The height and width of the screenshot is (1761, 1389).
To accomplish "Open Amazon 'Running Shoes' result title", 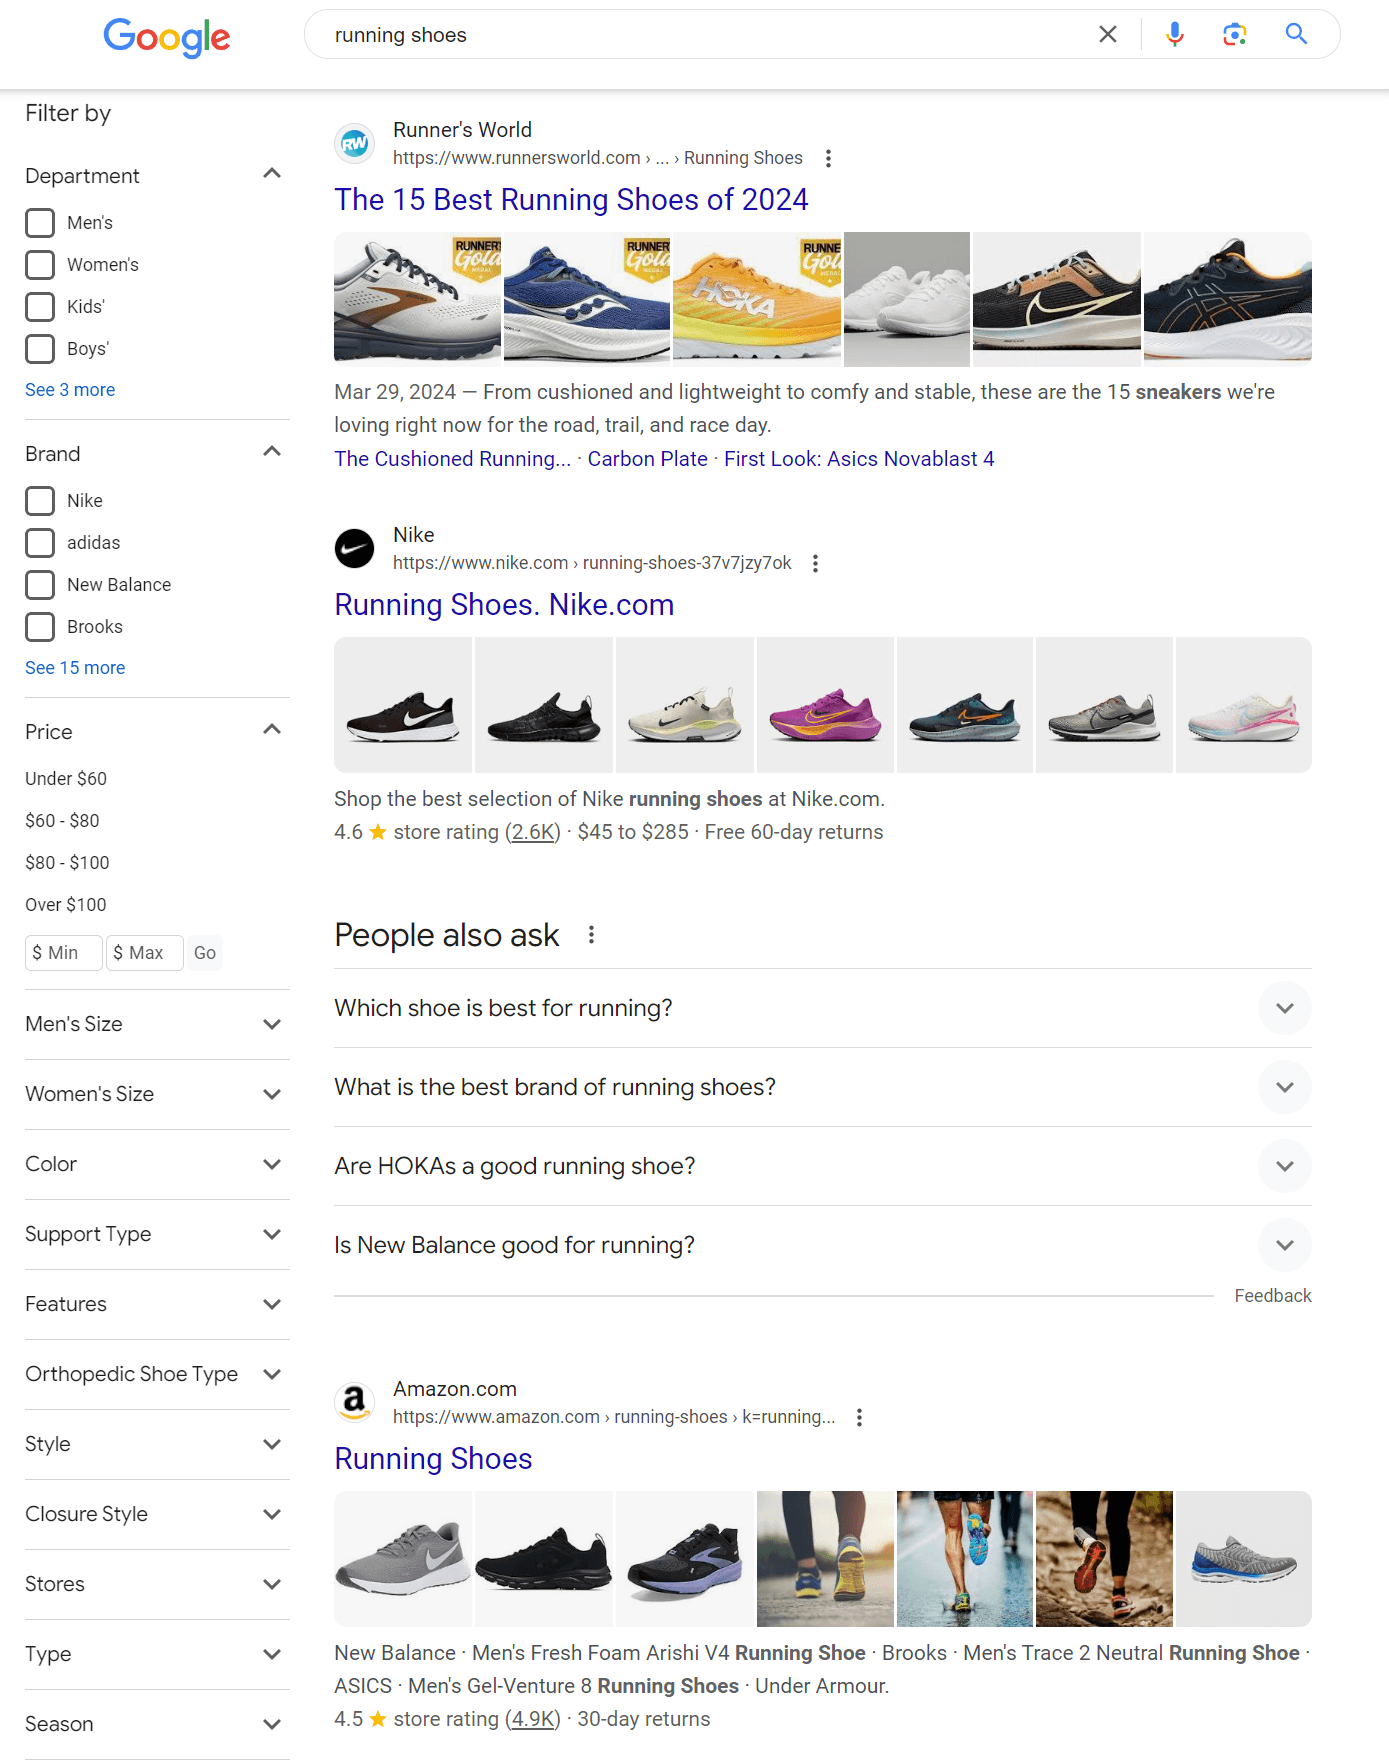I will tap(433, 1459).
